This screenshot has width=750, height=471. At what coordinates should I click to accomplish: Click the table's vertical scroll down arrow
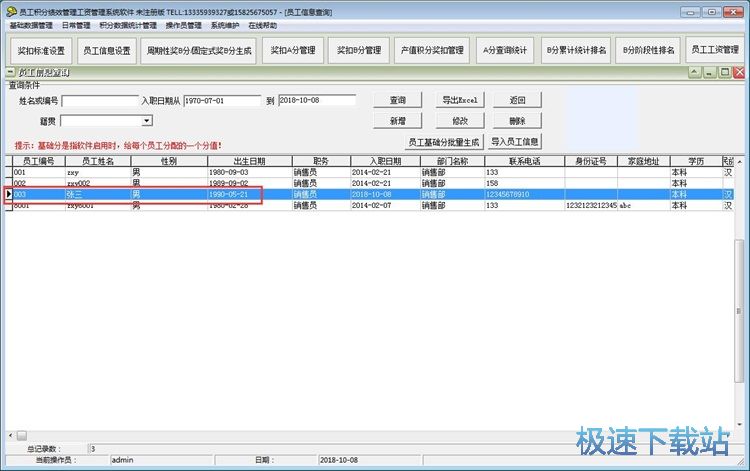pos(739,424)
